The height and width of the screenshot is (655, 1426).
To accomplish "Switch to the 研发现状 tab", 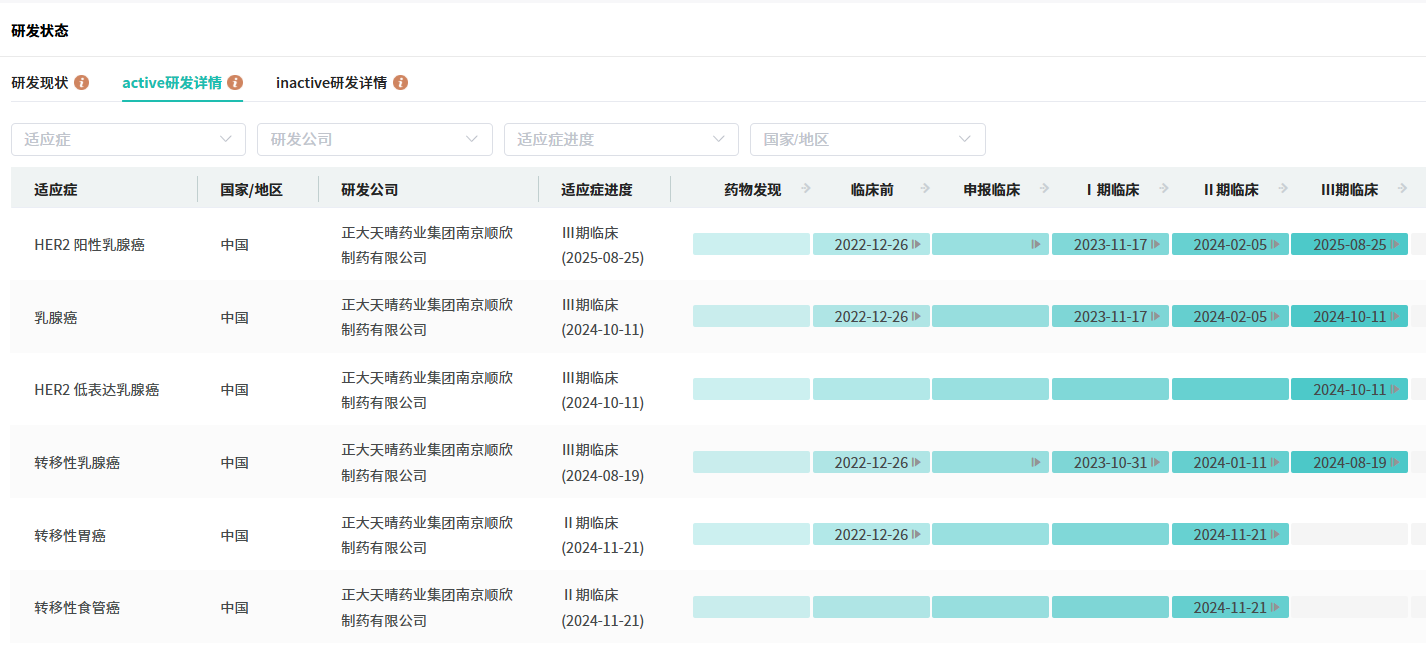I will pyautogui.click(x=40, y=82).
